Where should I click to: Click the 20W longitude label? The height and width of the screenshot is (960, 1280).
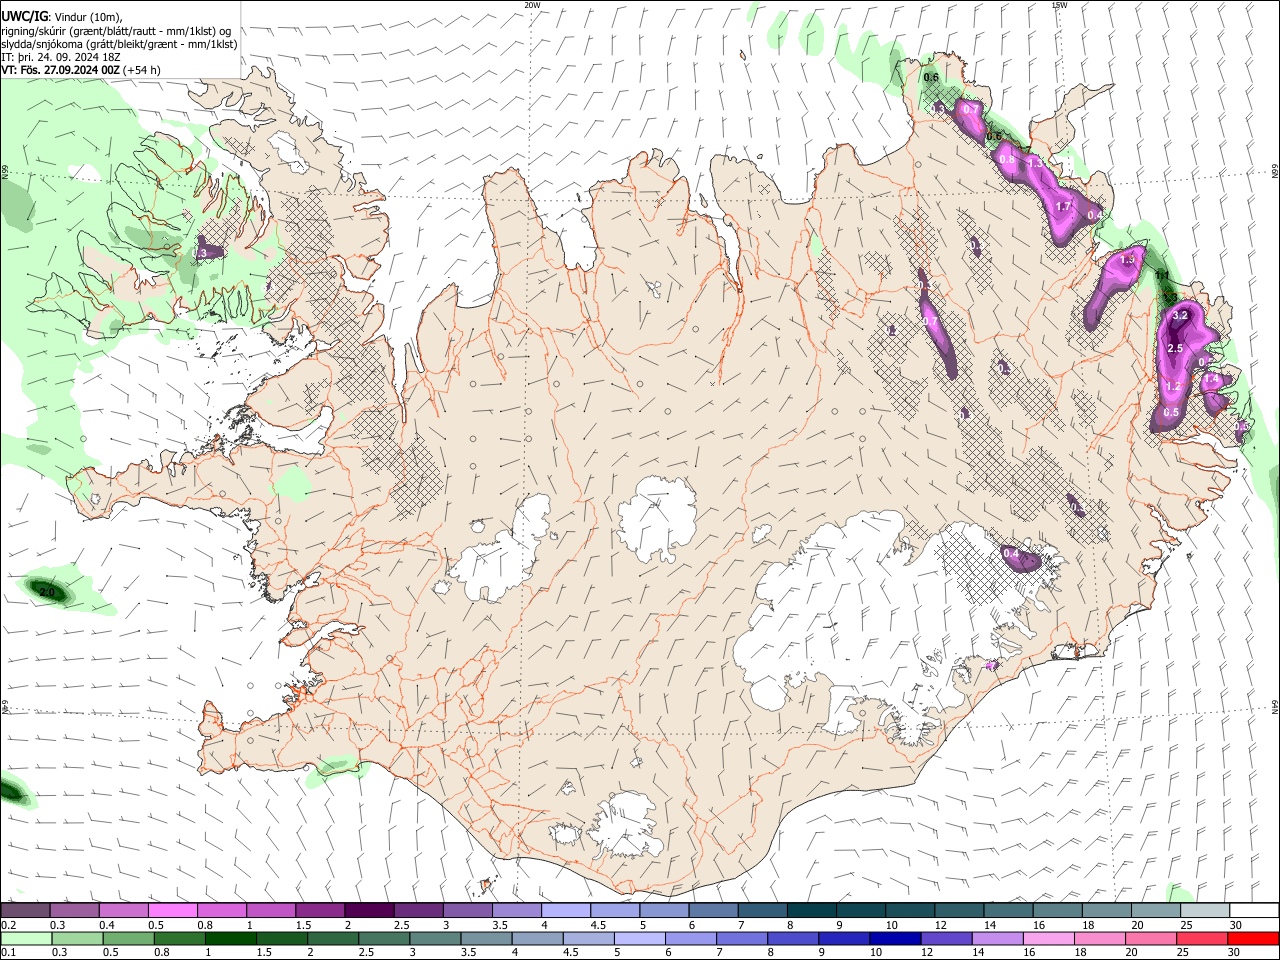point(532,5)
